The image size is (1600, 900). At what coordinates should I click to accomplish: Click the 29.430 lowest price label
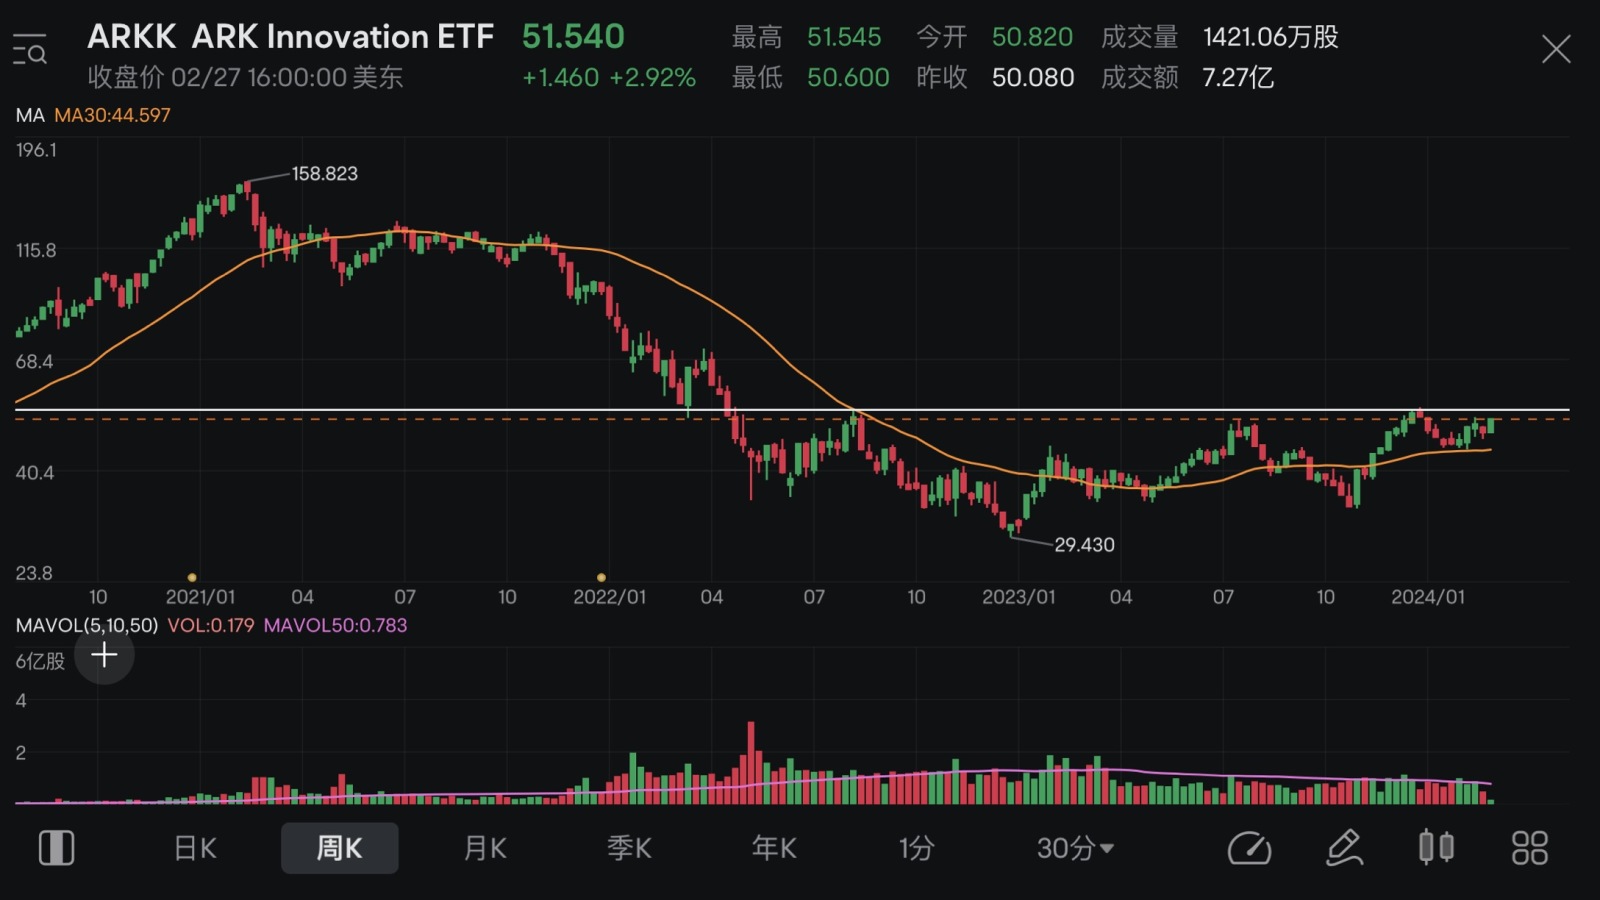tap(1084, 545)
